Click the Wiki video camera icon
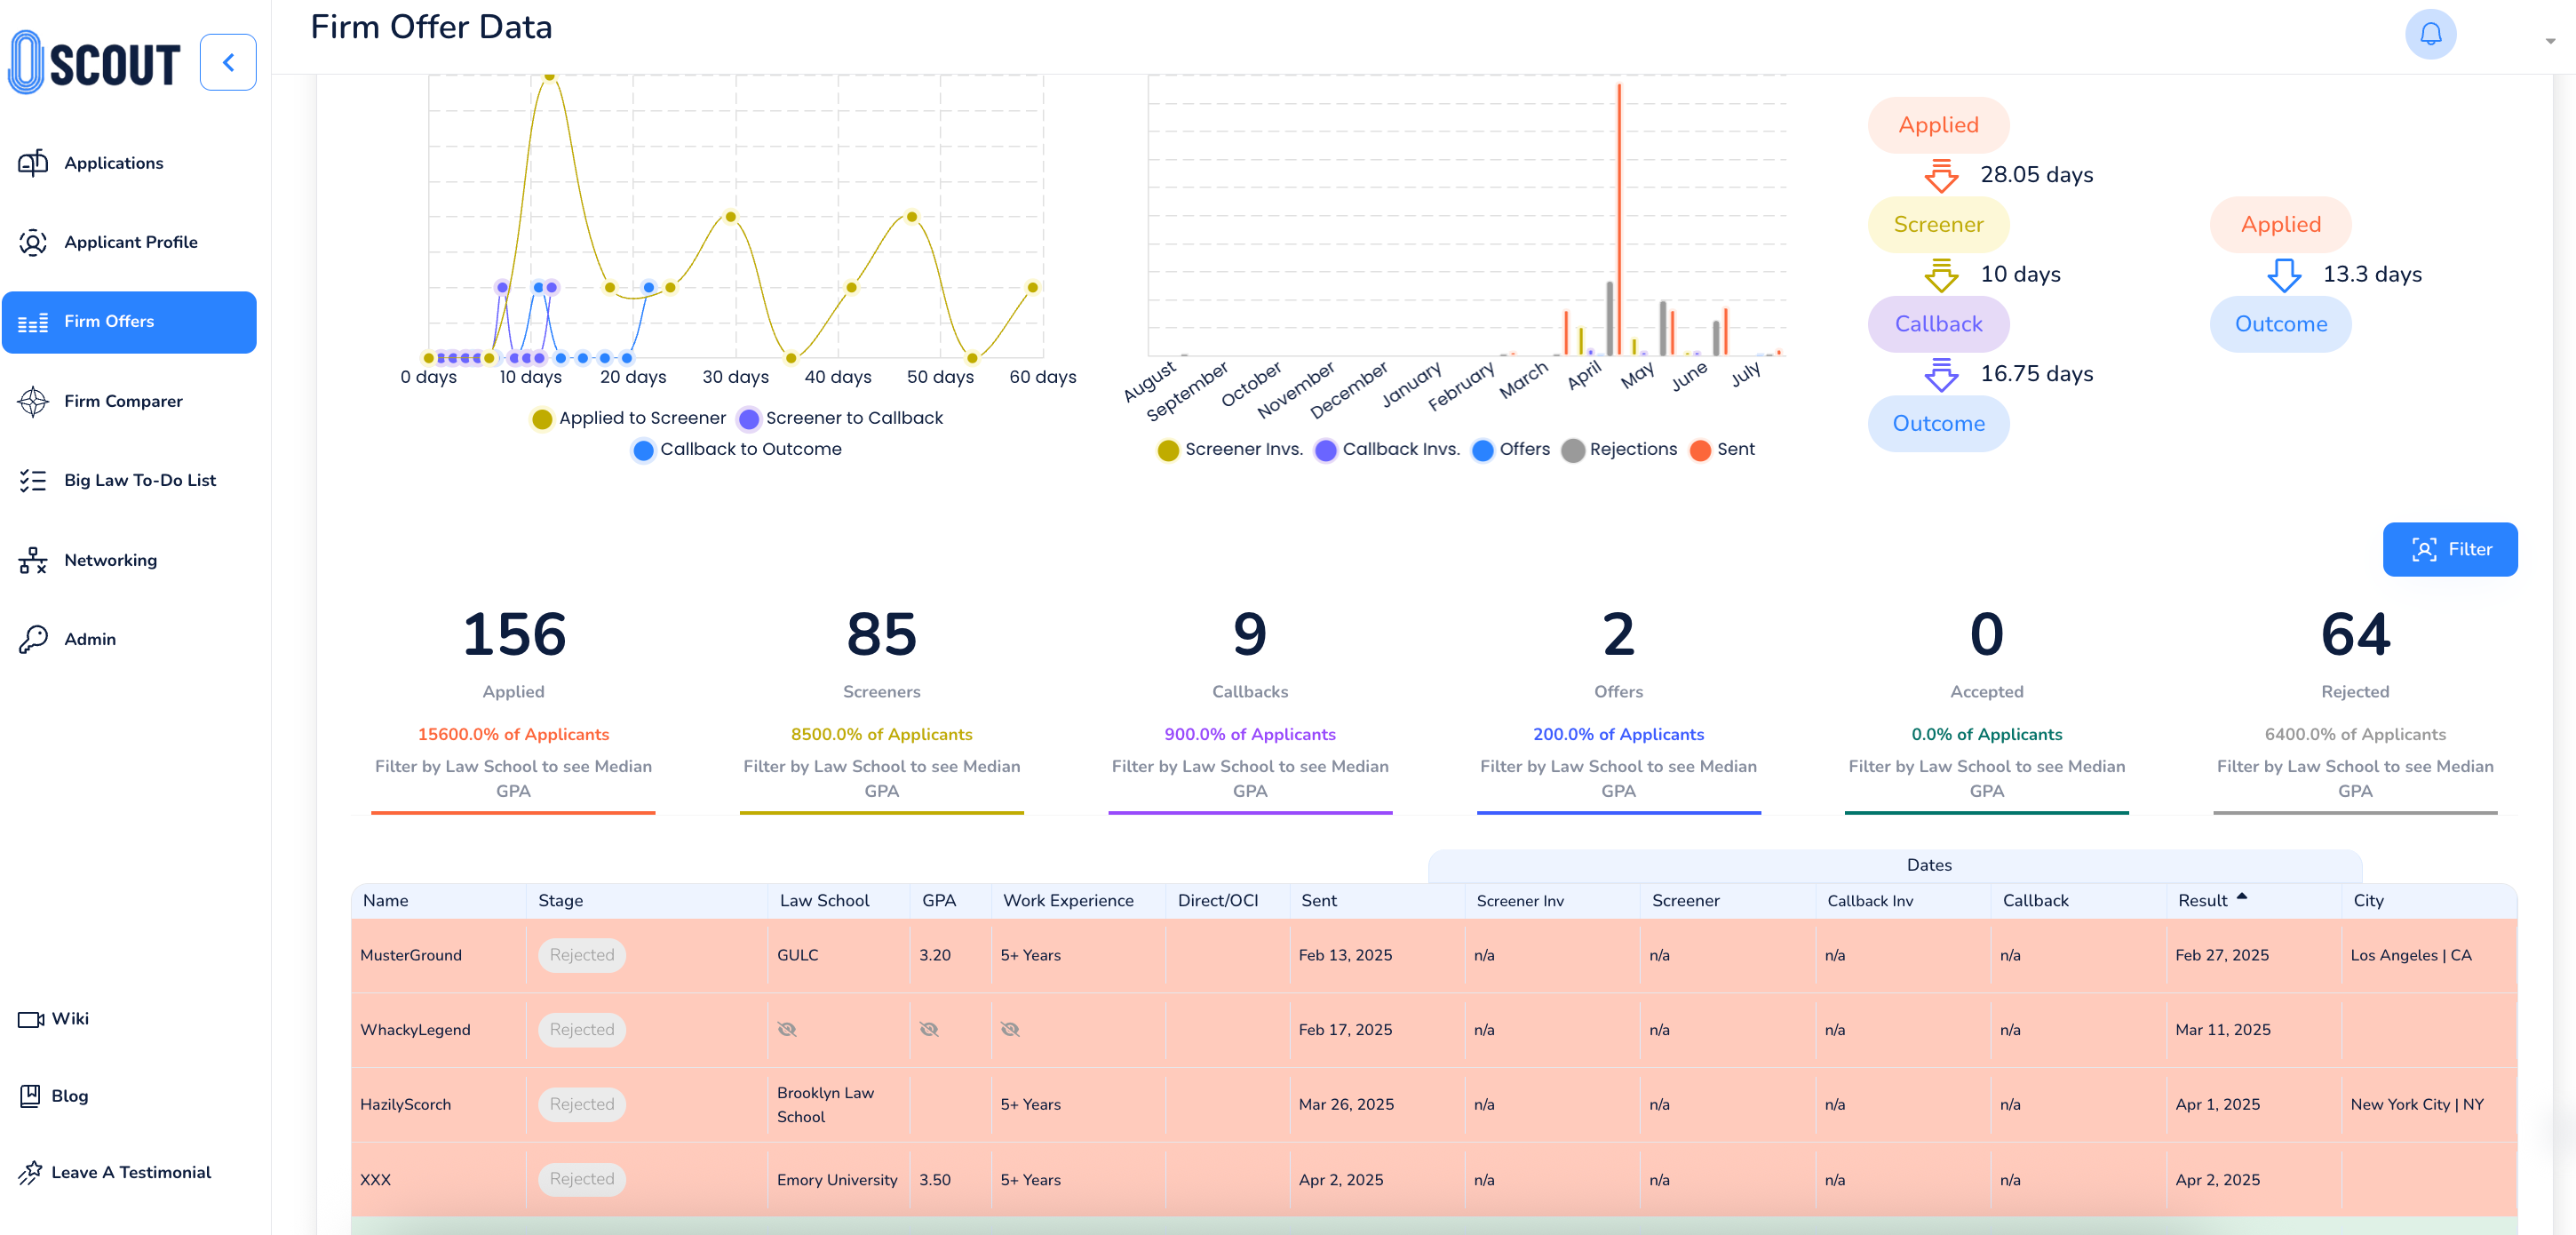The height and width of the screenshot is (1235, 2576). 31,1019
